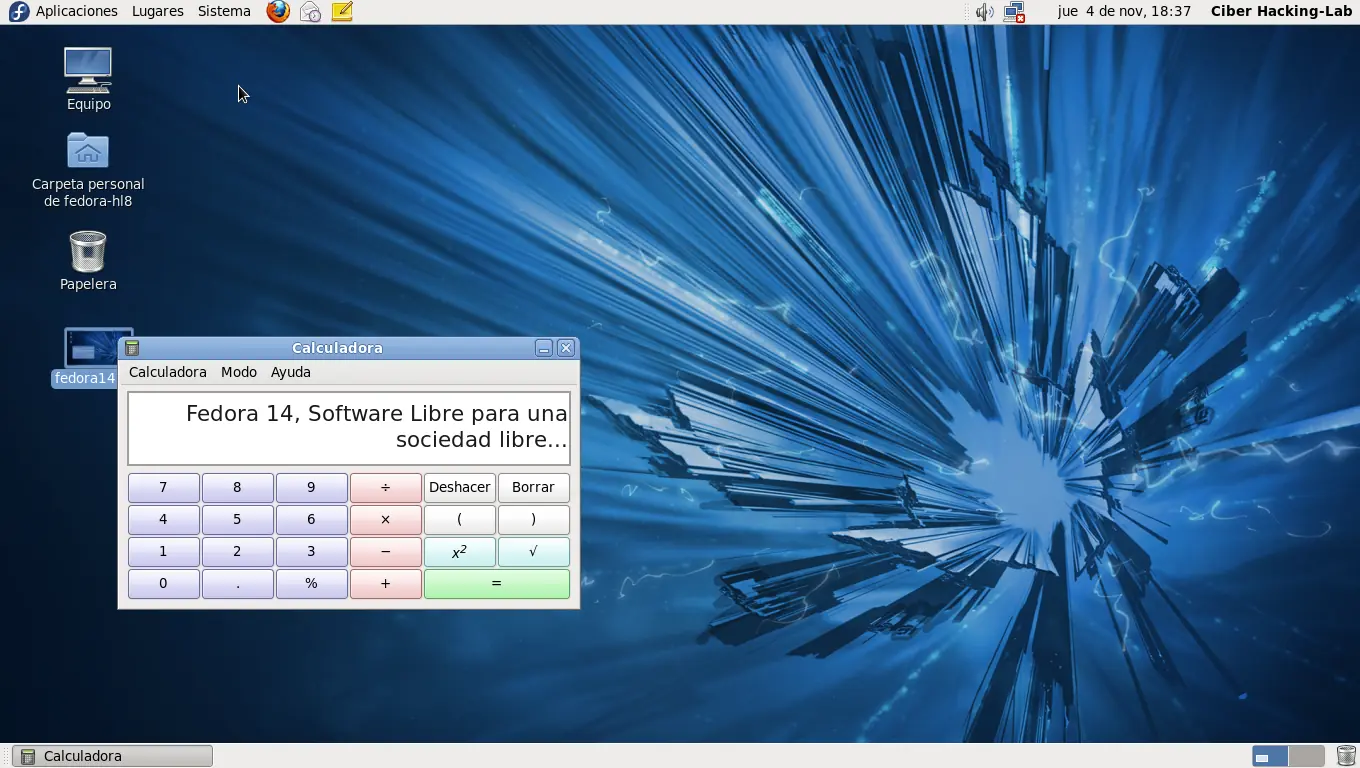Click the number 4 key
The image size is (1360, 768).
tap(164, 520)
